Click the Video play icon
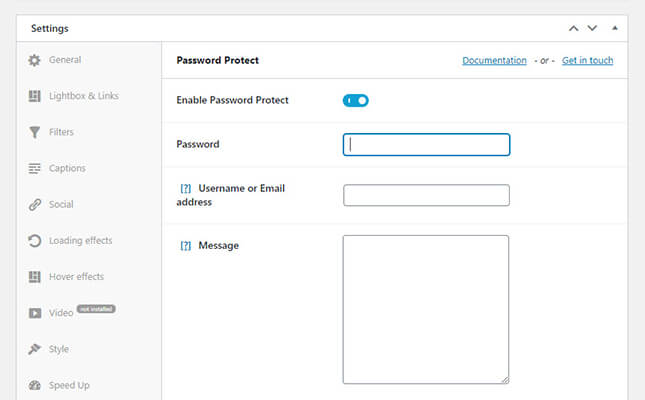Viewport: 645px width, 400px height. pos(35,313)
